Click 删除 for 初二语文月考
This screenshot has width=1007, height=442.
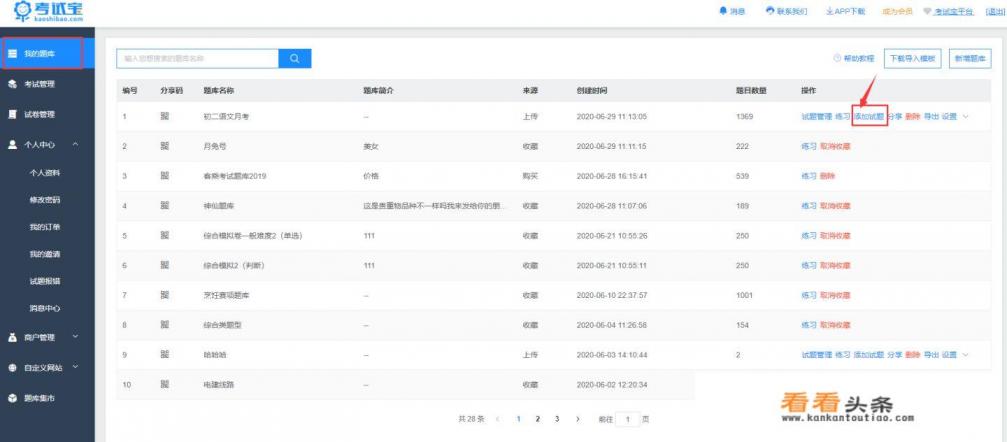(913, 117)
